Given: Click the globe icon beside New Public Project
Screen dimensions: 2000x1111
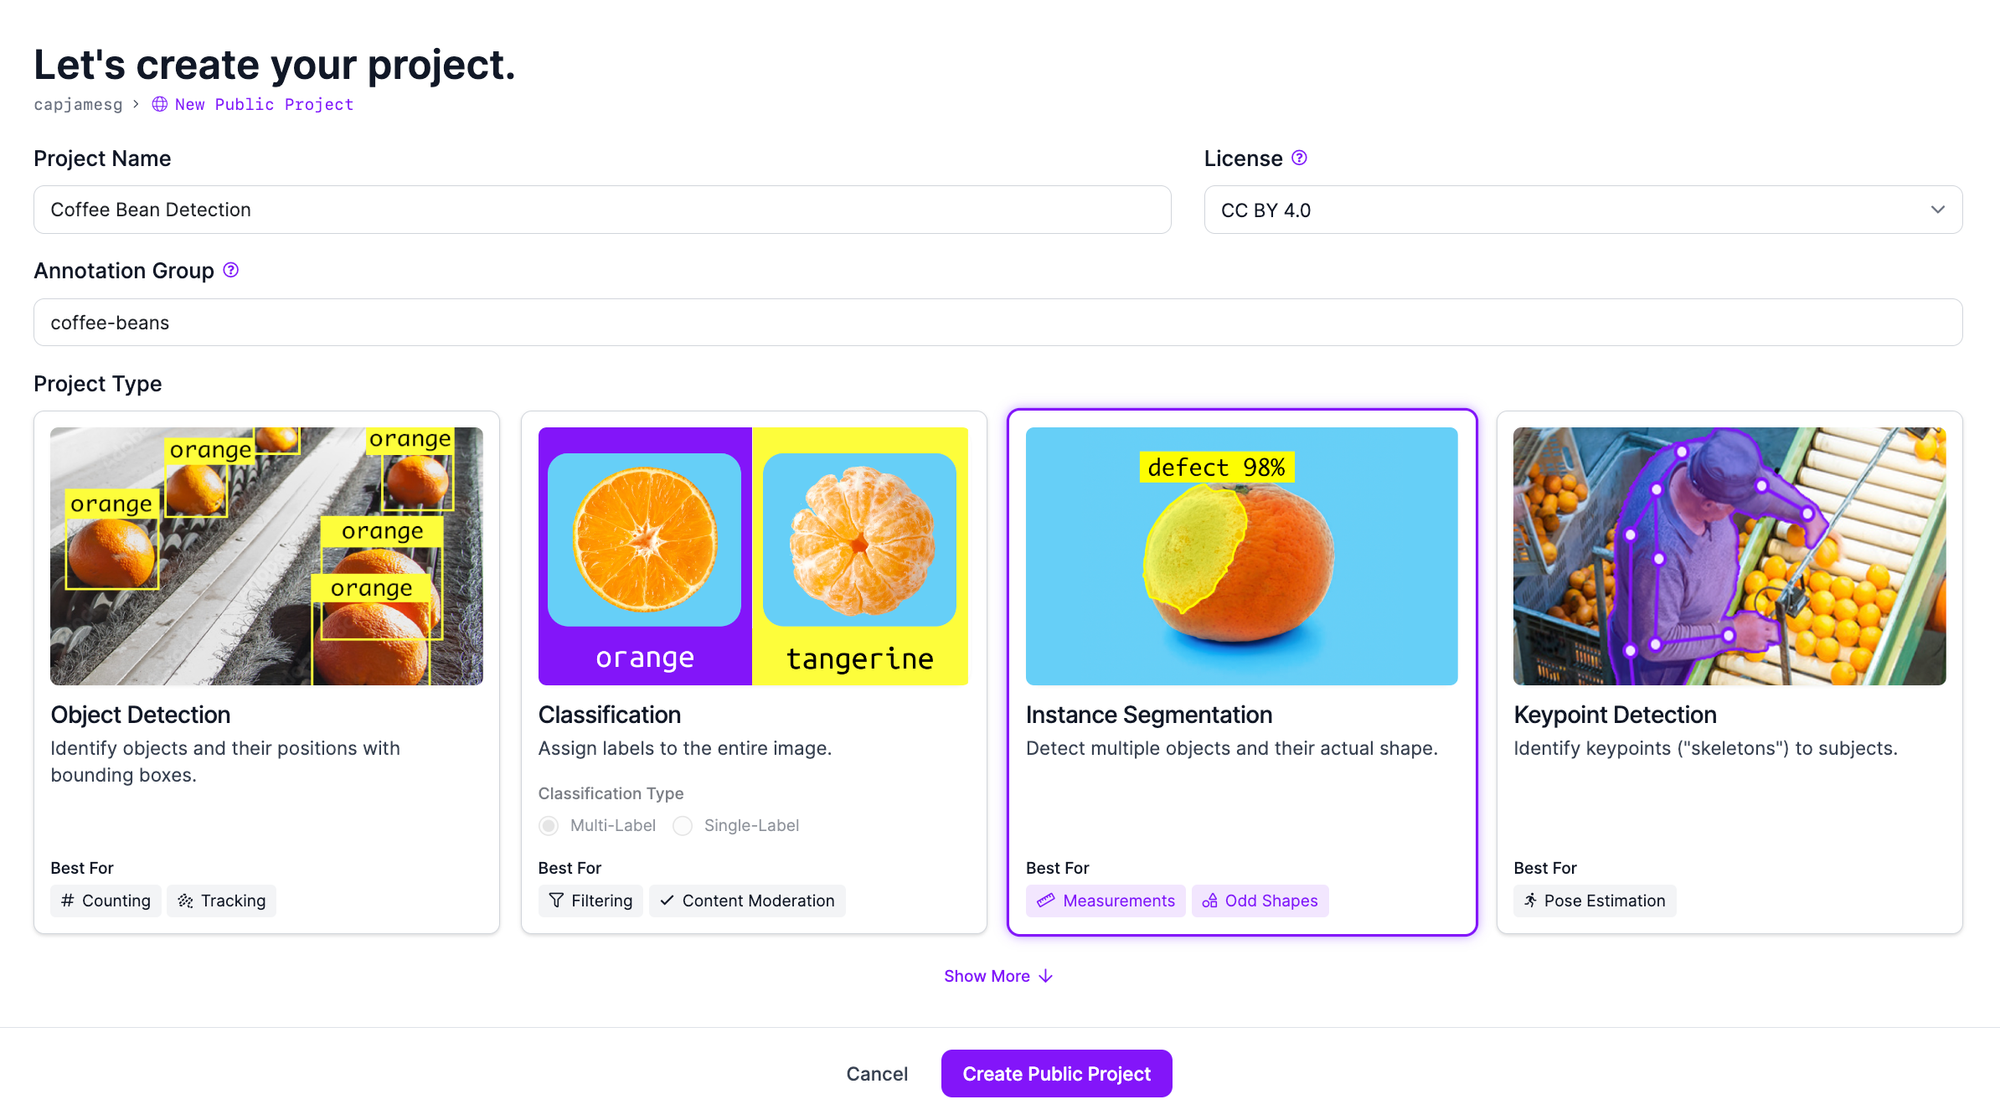Looking at the screenshot, I should [160, 104].
